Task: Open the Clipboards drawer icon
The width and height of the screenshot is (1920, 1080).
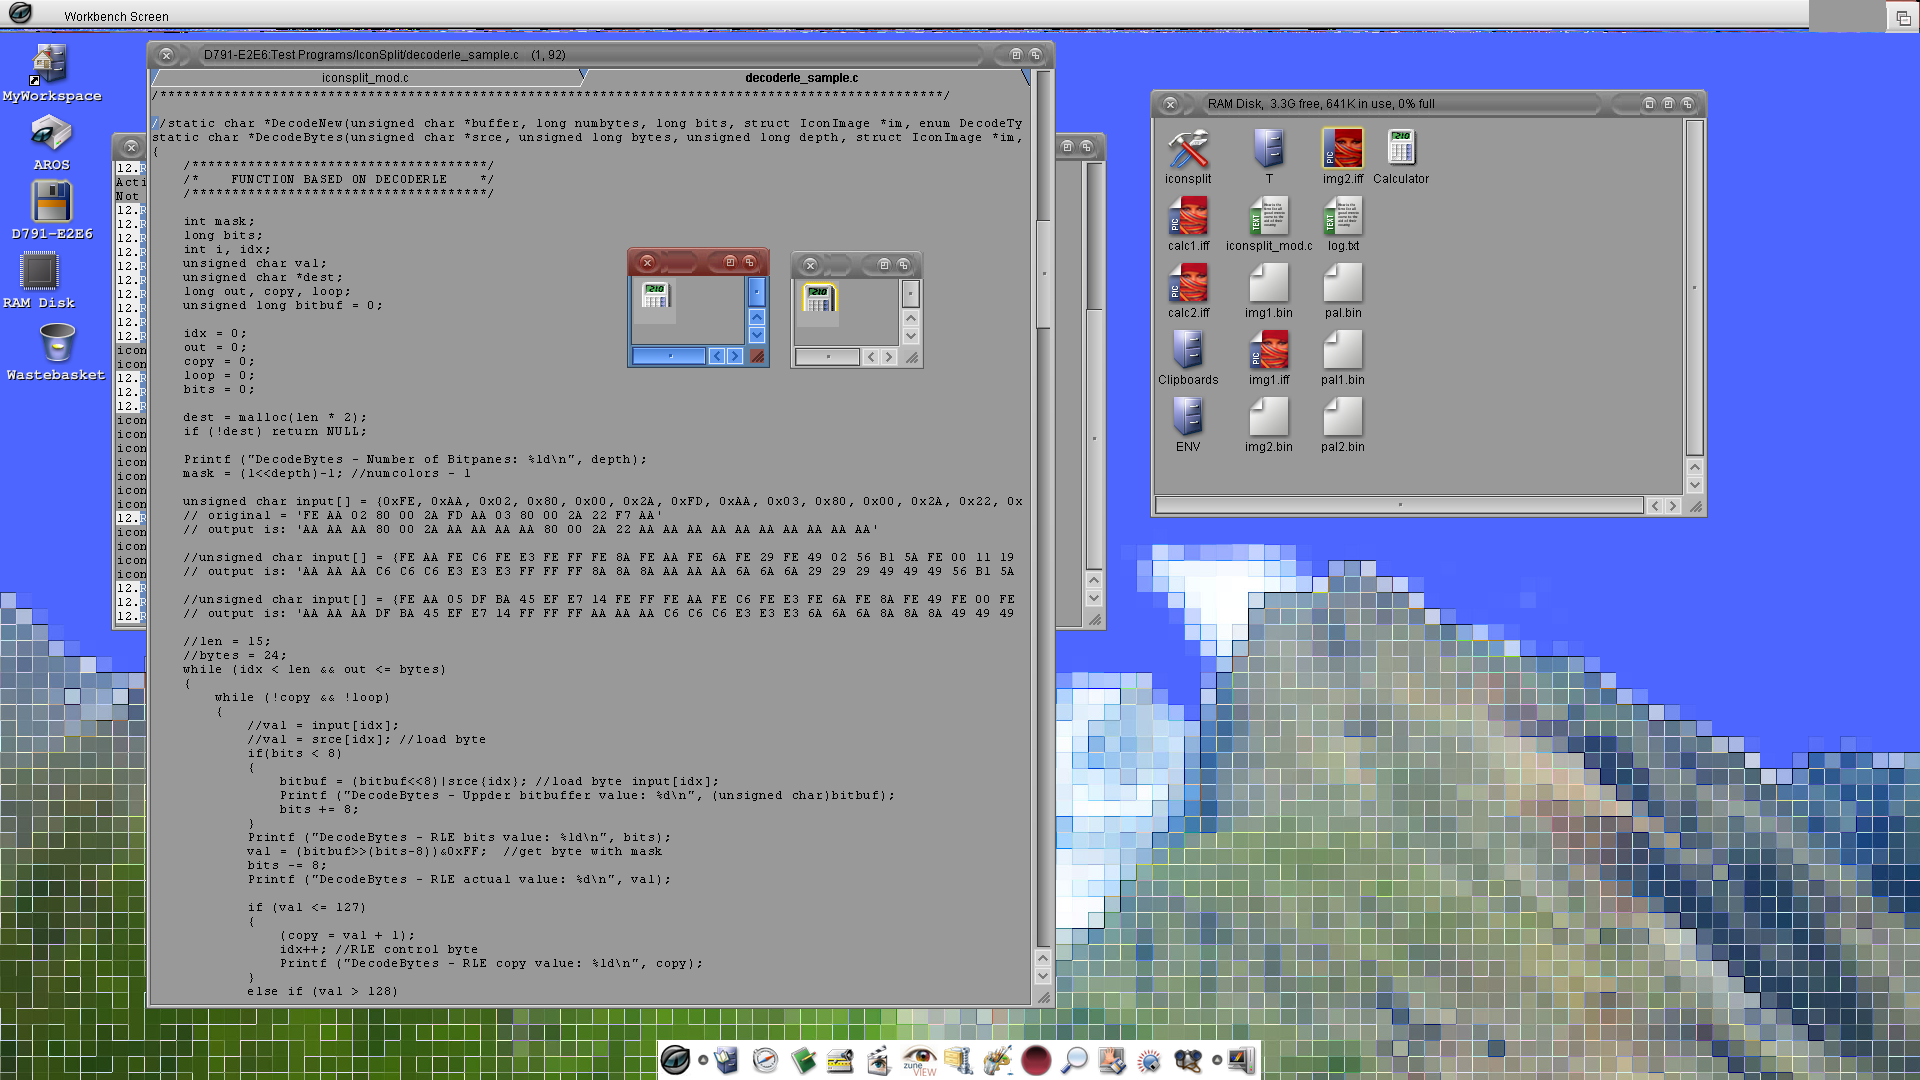Action: point(1187,351)
